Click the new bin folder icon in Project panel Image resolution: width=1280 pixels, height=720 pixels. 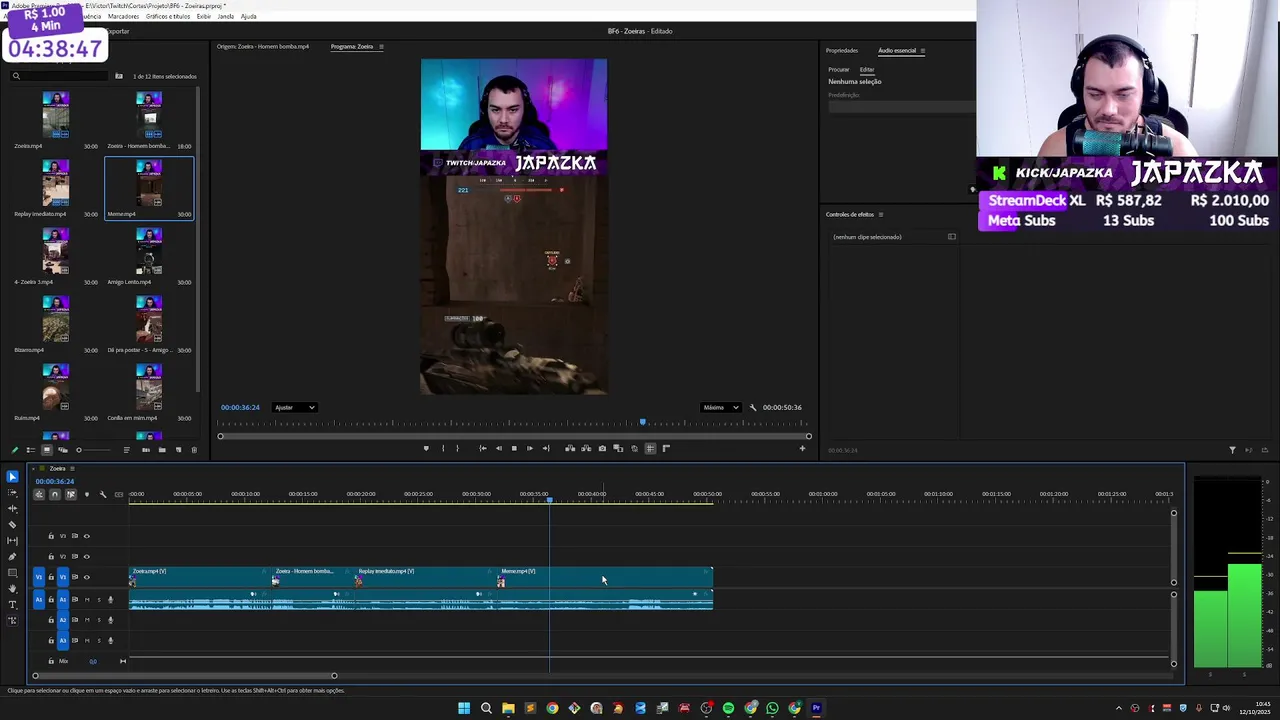162,450
